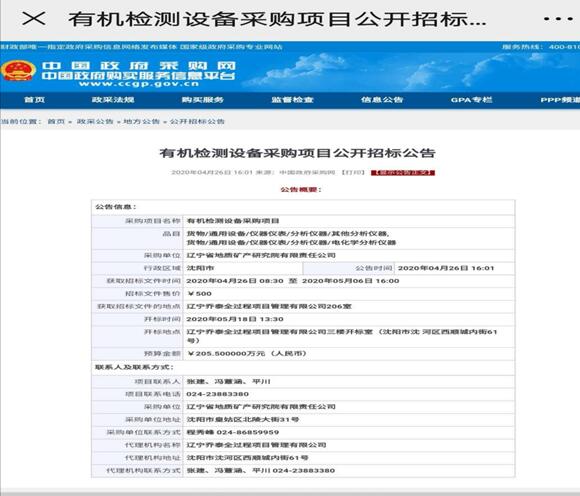Go to the 监督检查 menu item
The image size is (580, 496).
[293, 100]
